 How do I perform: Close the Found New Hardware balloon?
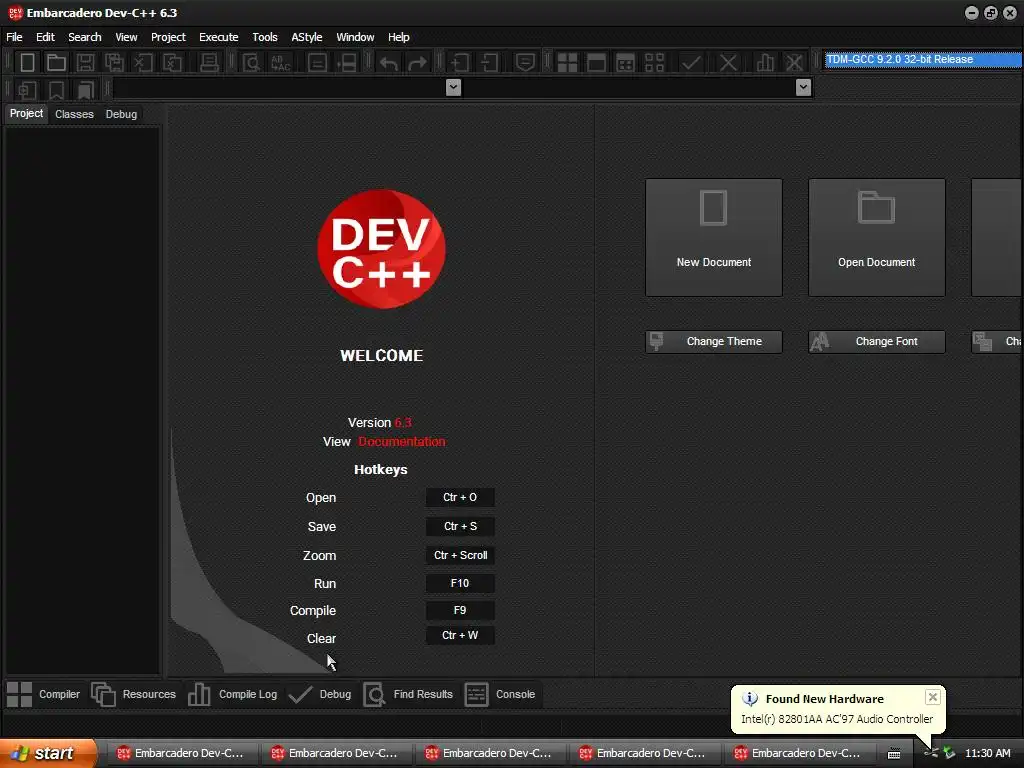pos(933,697)
